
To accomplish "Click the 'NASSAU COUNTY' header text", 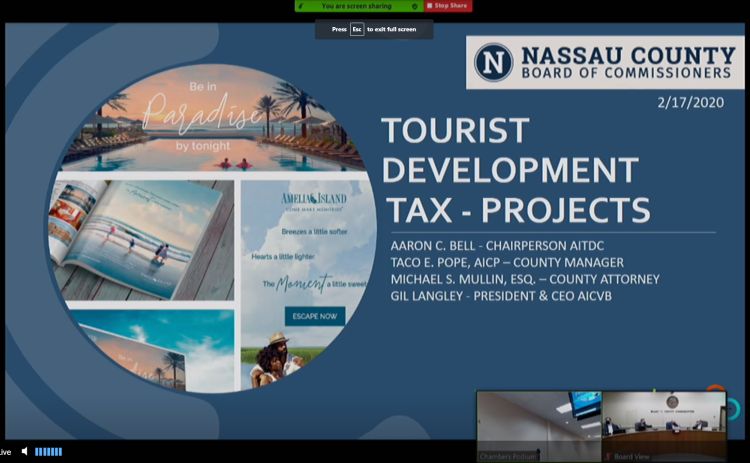I will [628, 55].
